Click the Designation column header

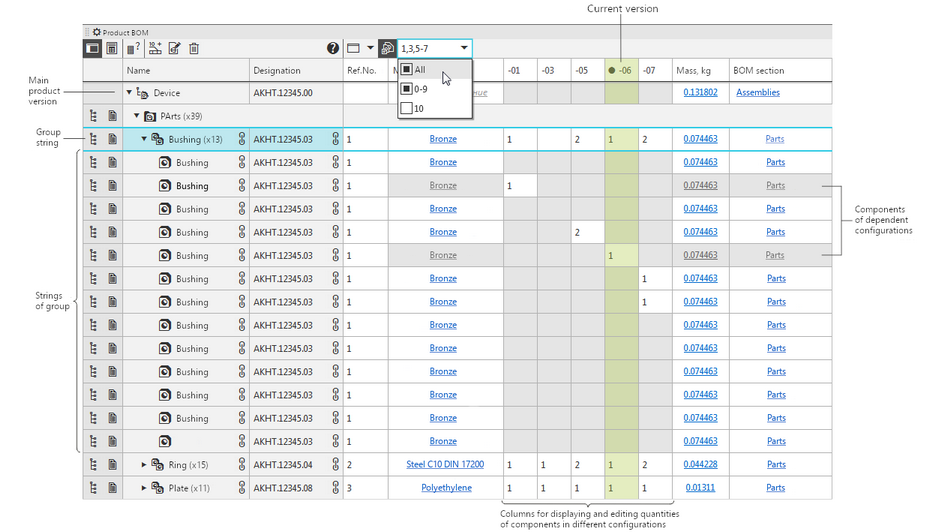tap(296, 70)
